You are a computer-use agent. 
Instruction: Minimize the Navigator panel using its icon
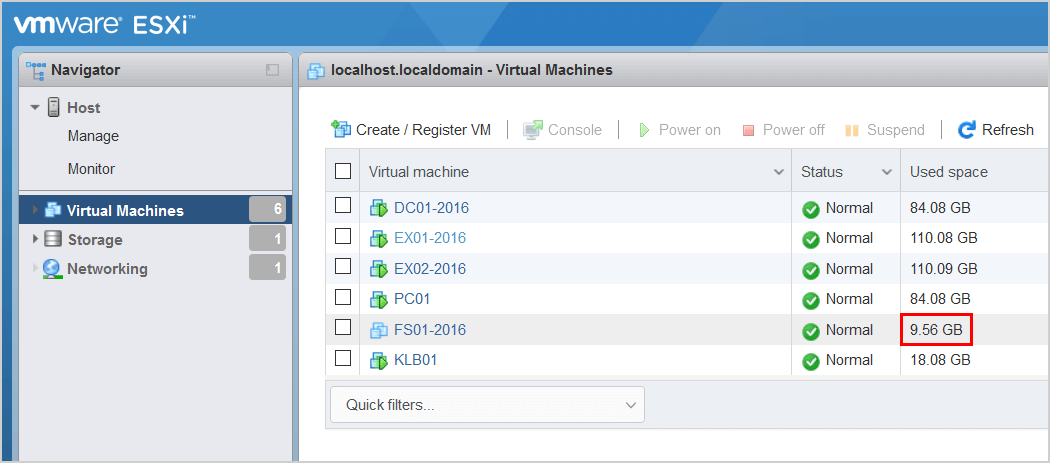pyautogui.click(x=272, y=70)
